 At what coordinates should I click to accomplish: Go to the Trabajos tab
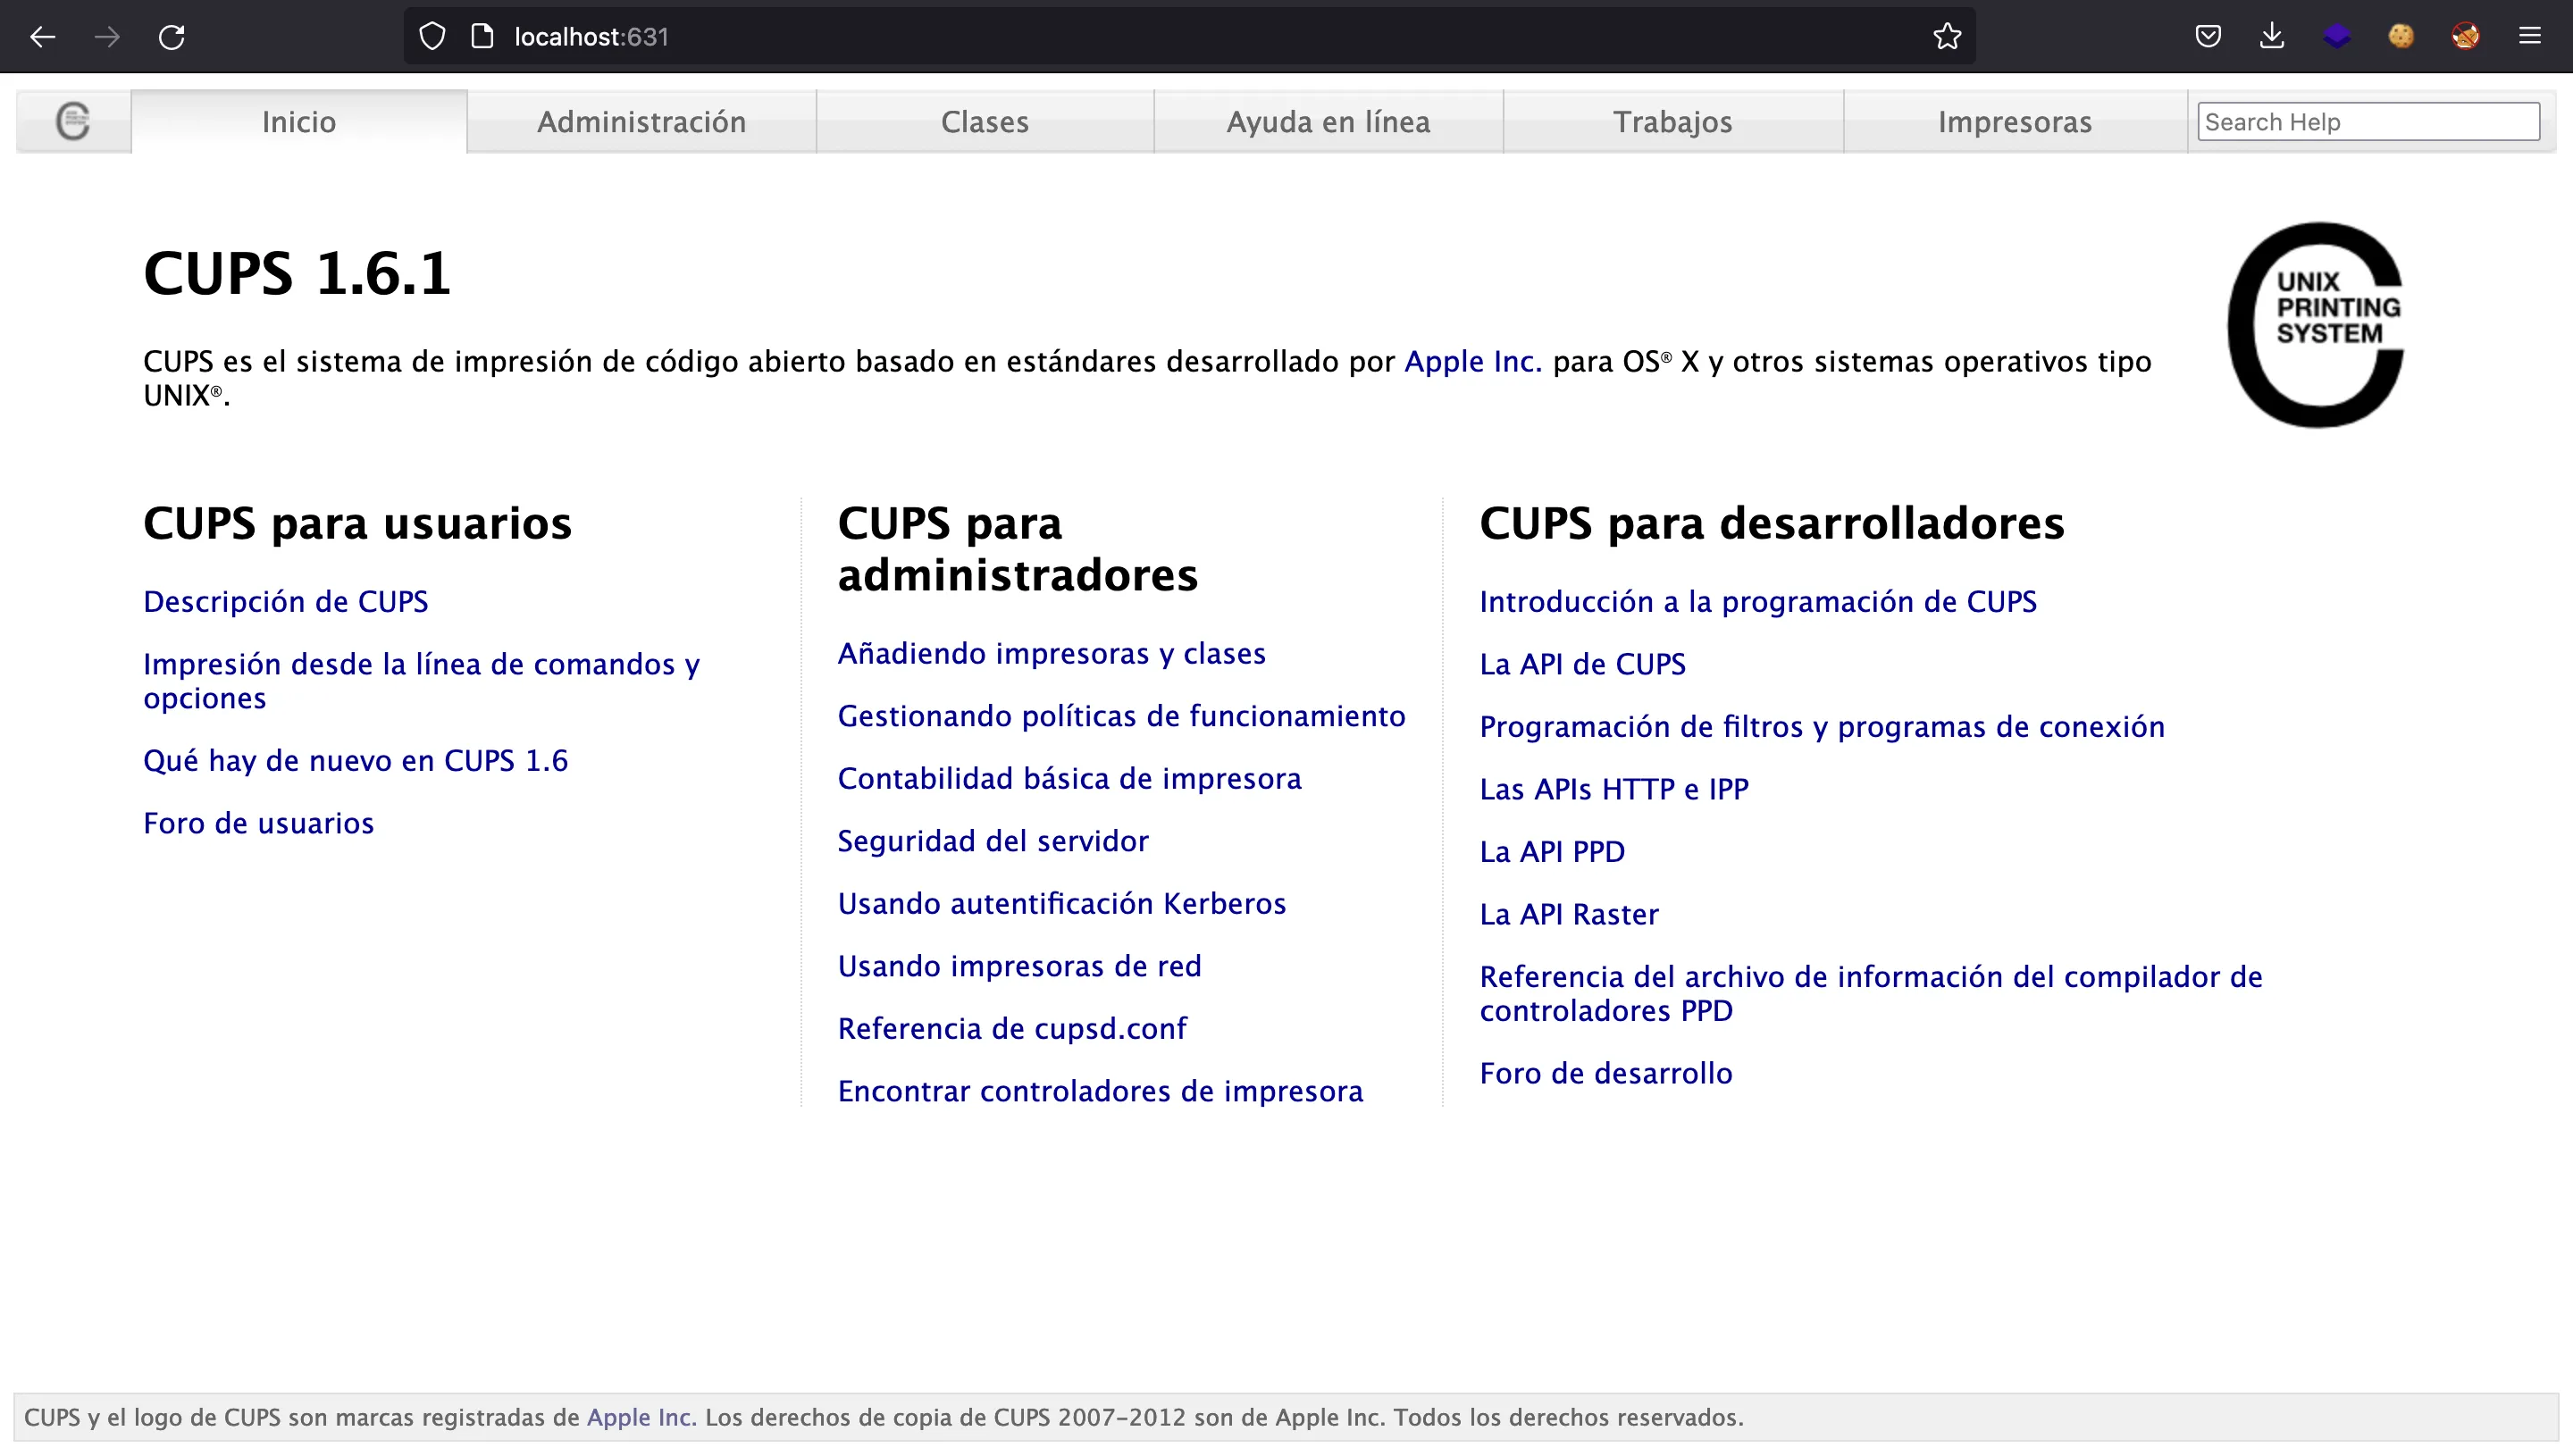click(x=1673, y=122)
